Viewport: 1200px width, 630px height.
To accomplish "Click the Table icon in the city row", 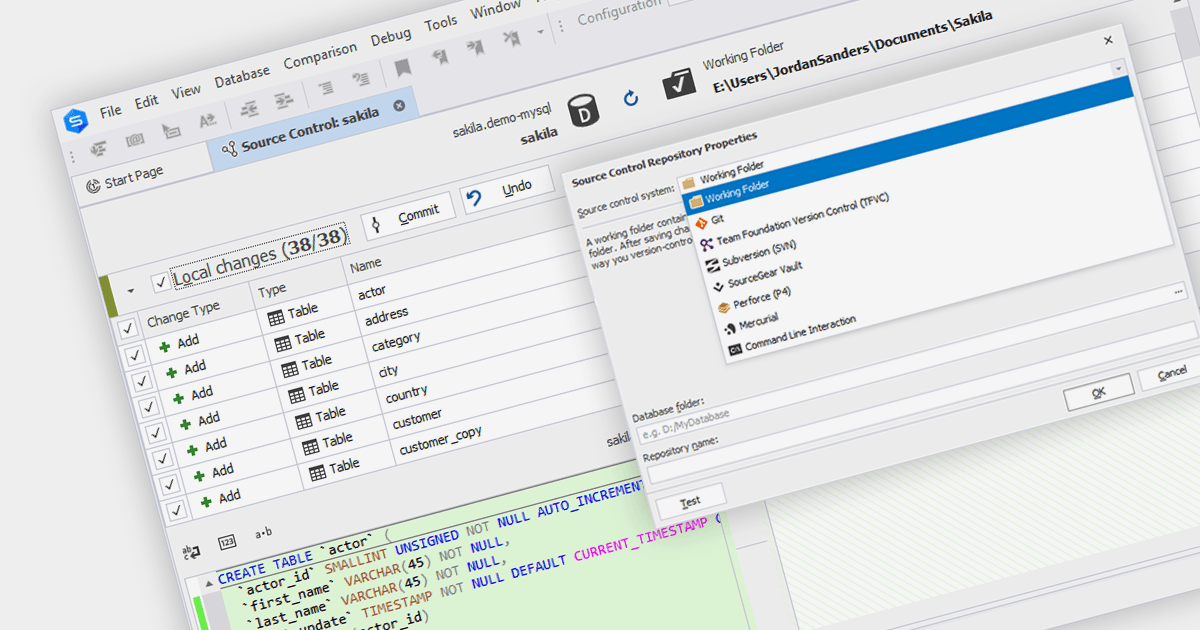I will tap(297, 394).
